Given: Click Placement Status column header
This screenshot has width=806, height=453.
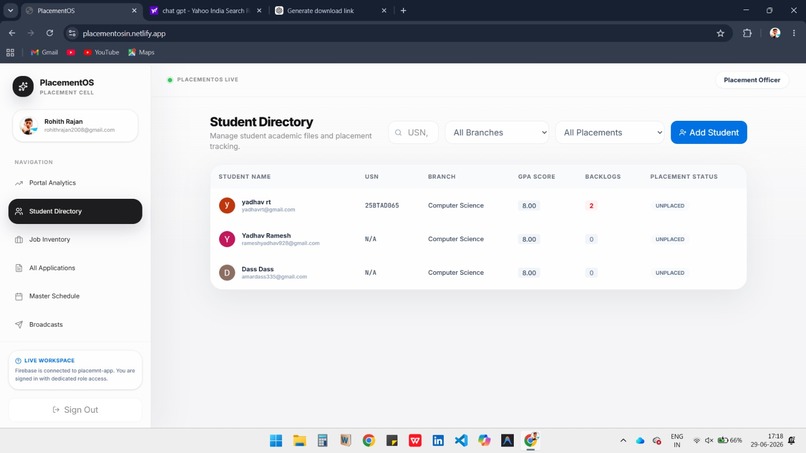Looking at the screenshot, I should pos(684,176).
